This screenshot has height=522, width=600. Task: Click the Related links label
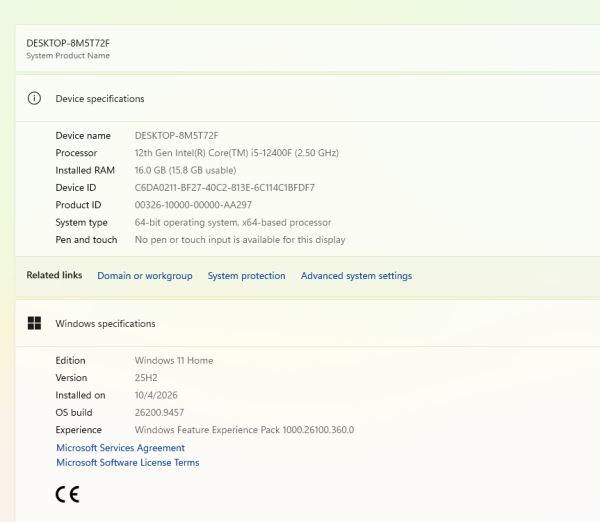click(x=54, y=275)
